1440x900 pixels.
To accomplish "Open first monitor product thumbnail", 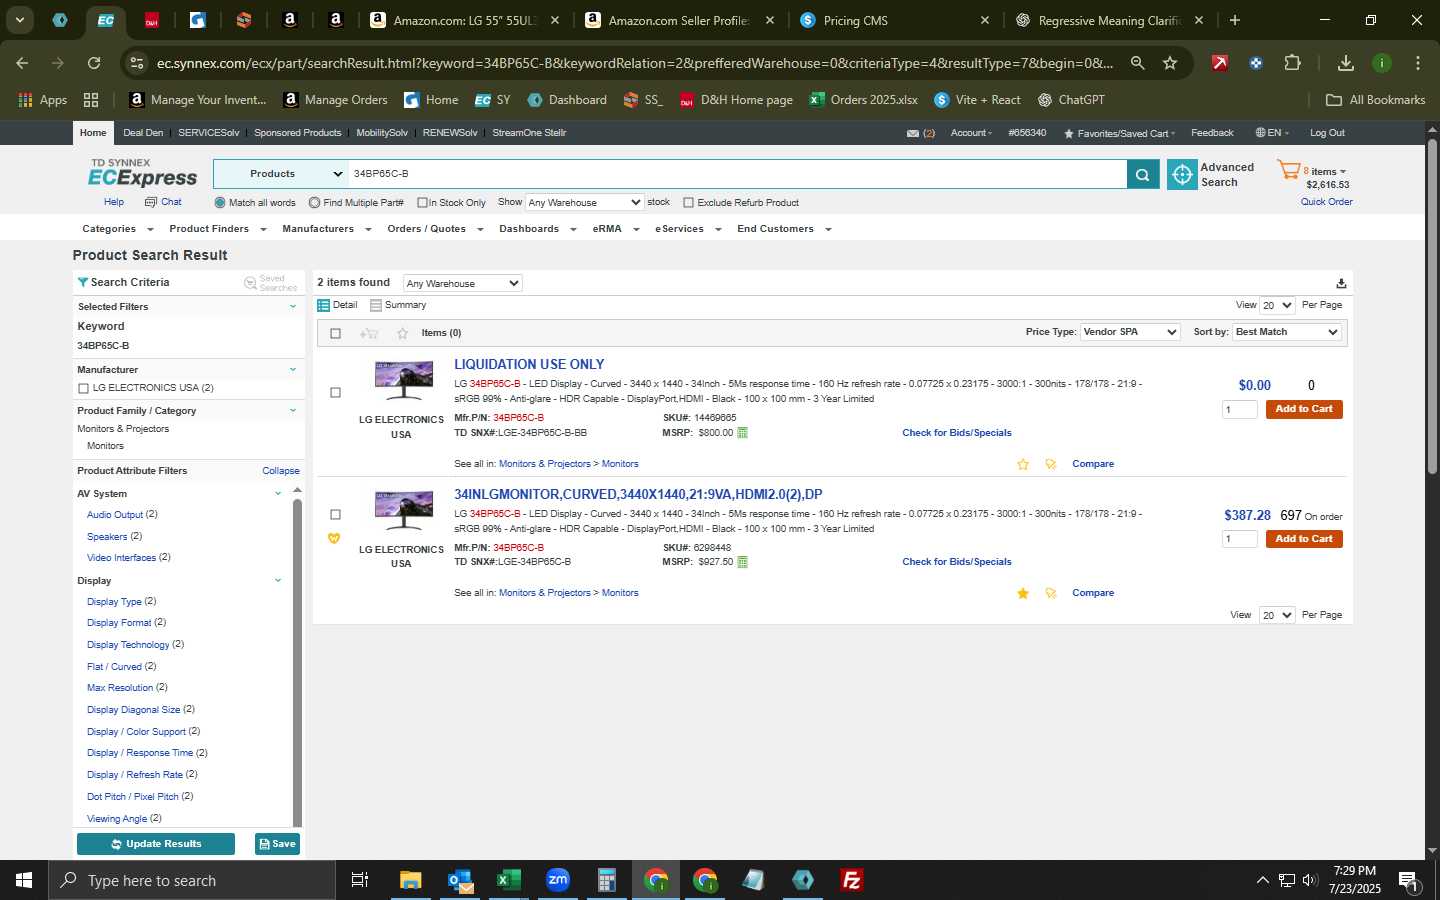I will click(403, 380).
